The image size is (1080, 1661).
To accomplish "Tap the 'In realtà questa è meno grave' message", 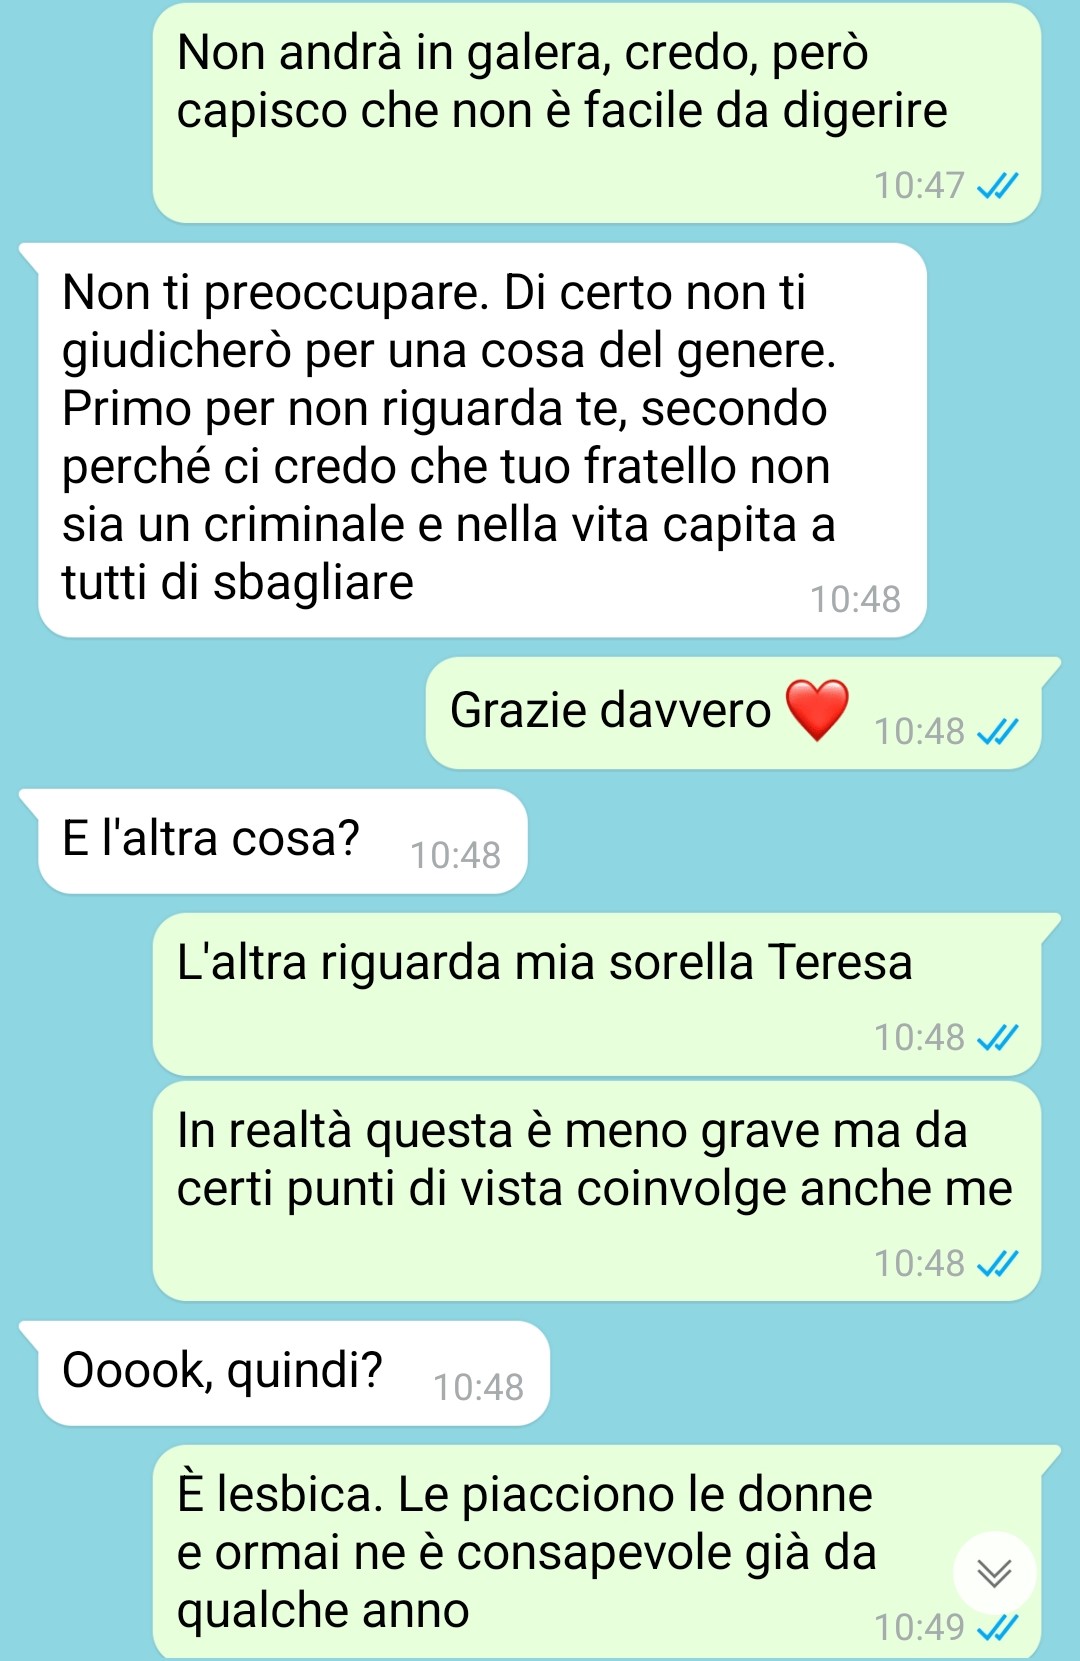I will (597, 1191).
